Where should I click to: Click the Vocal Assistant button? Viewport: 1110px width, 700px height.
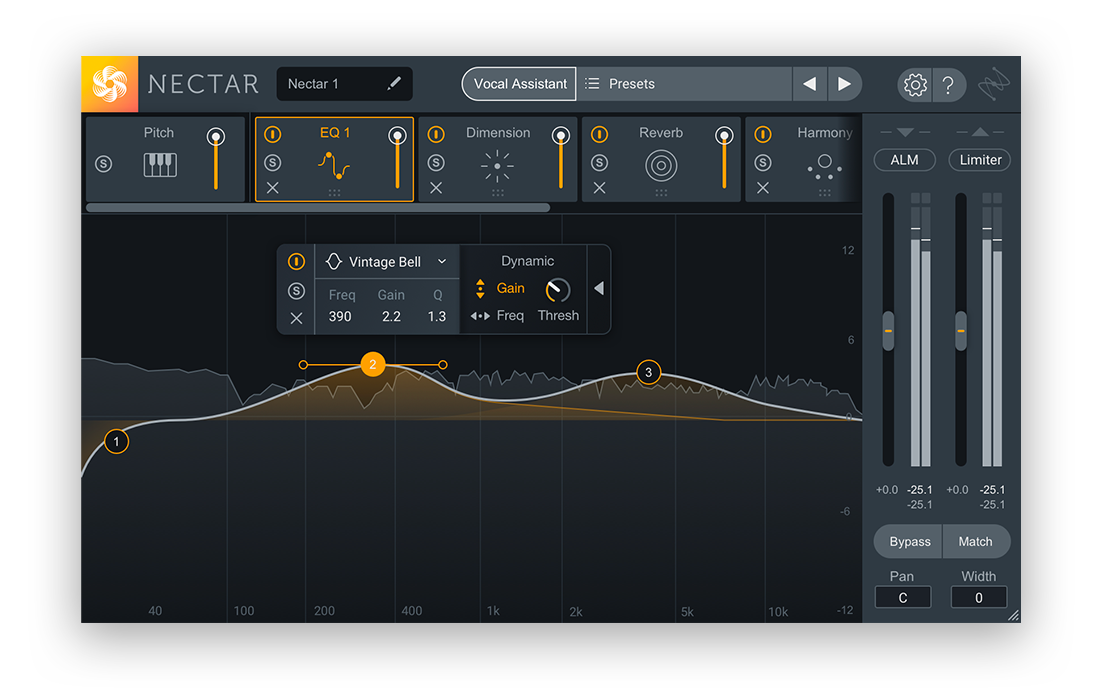[x=519, y=84]
